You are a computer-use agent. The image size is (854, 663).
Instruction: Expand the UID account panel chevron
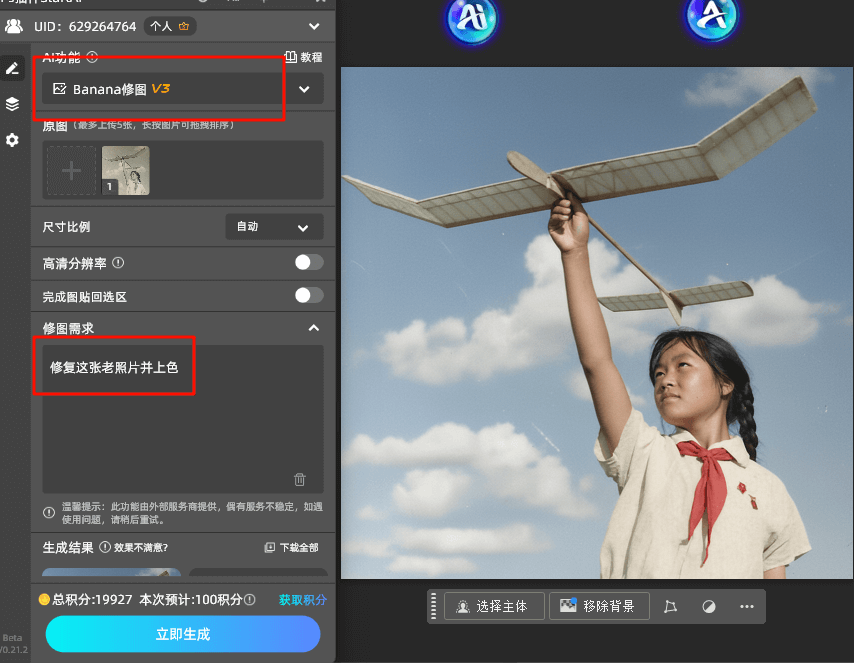coord(315,26)
